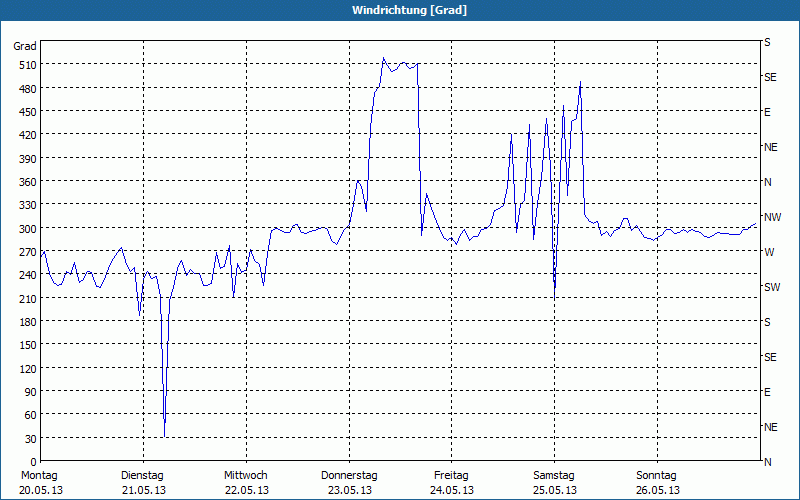The image size is (800, 500).
Task: Click 'E' compass label on the 450 gridline
Action: pyautogui.click(x=767, y=112)
